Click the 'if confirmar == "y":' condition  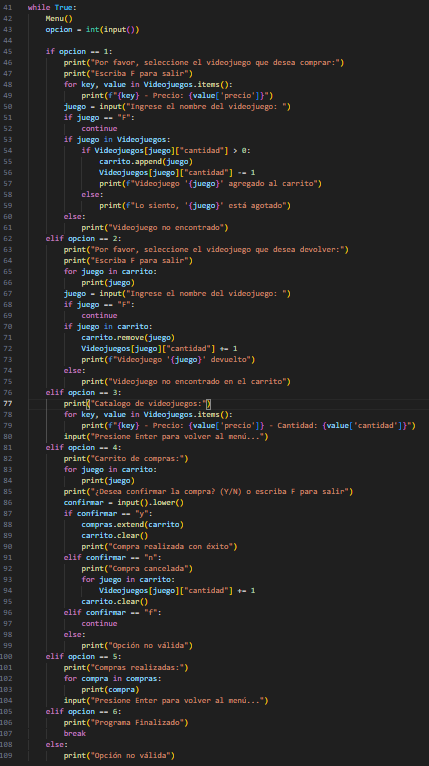(108, 513)
